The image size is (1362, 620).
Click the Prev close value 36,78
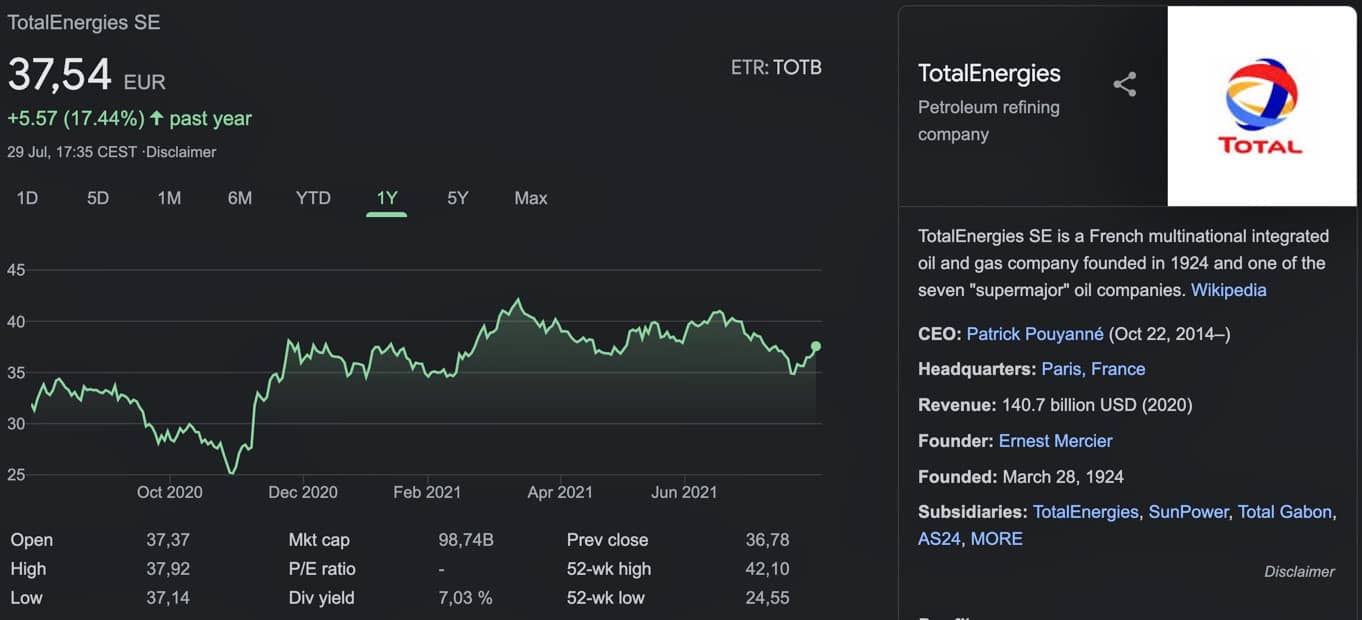click(x=767, y=540)
